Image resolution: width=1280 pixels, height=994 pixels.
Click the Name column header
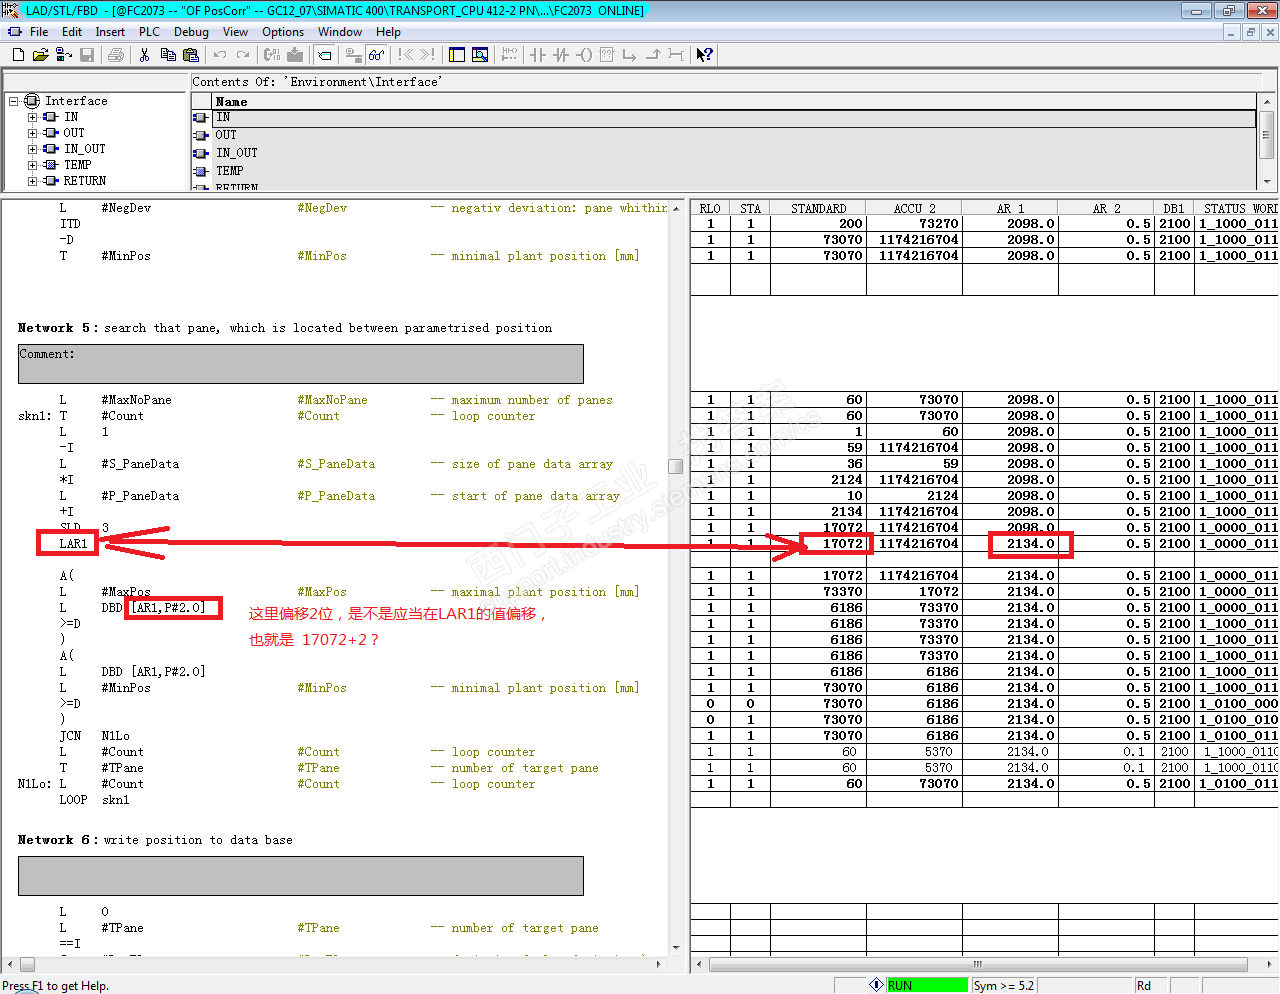coord(734,101)
